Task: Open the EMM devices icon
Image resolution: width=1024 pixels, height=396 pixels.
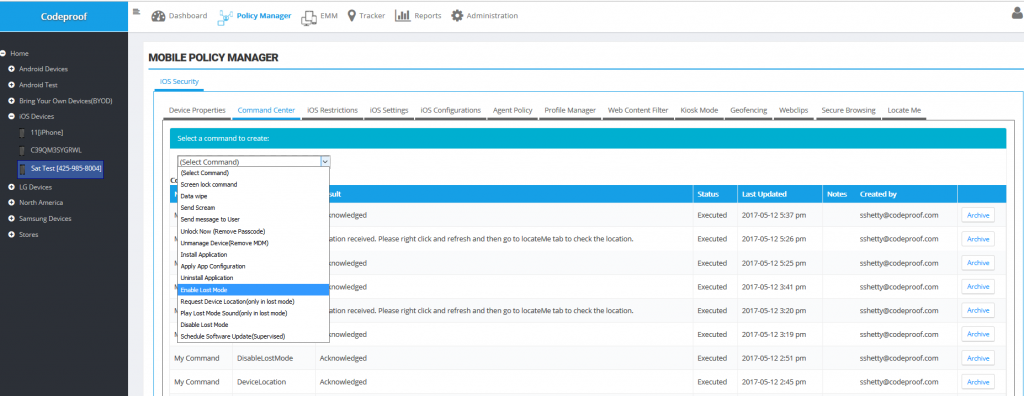Action: pyautogui.click(x=309, y=18)
